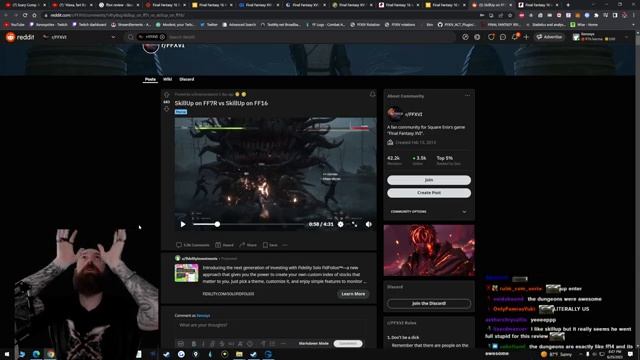The image size is (640, 360).
Task: Go to Reddit home via logo
Action: tap(20, 37)
